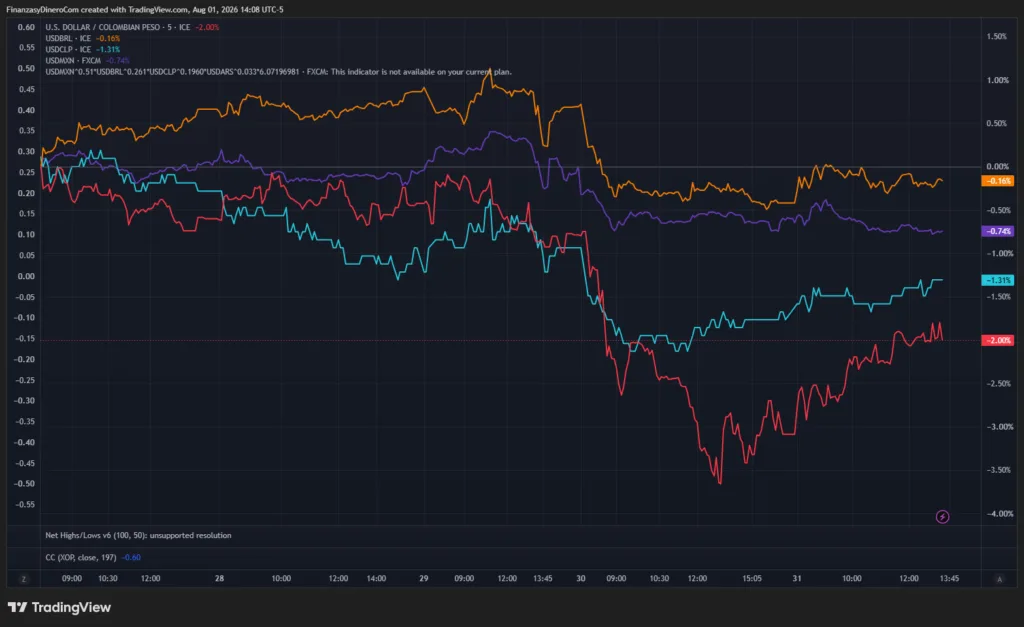Click the -1.00% label on right scale
1024x627 pixels.
pos(999,253)
